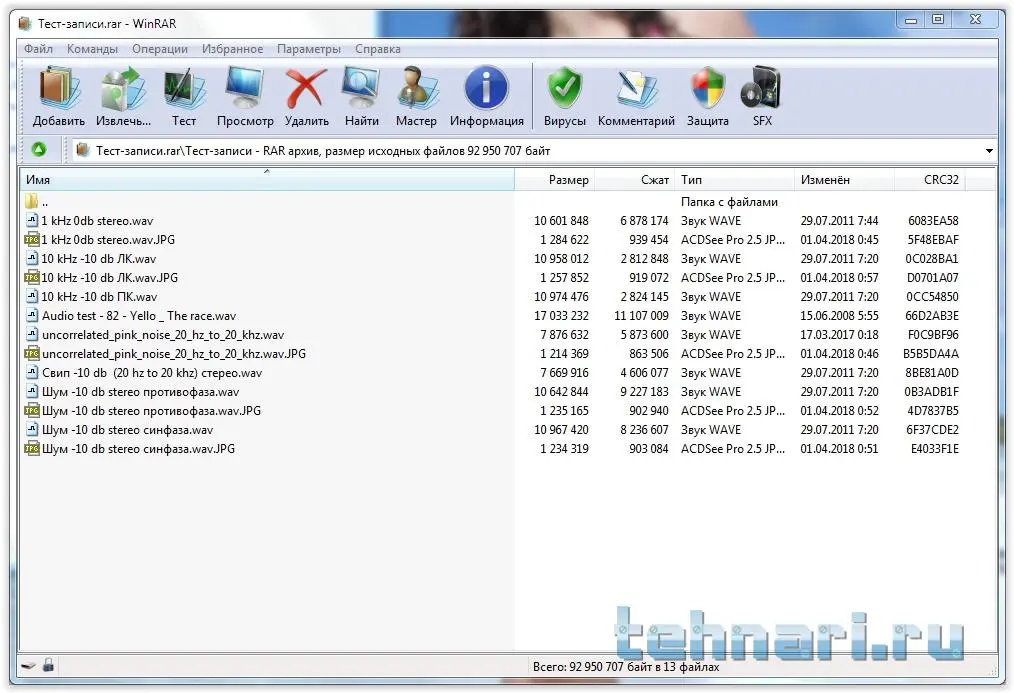Sort by the CRC32 column header

coord(929,180)
